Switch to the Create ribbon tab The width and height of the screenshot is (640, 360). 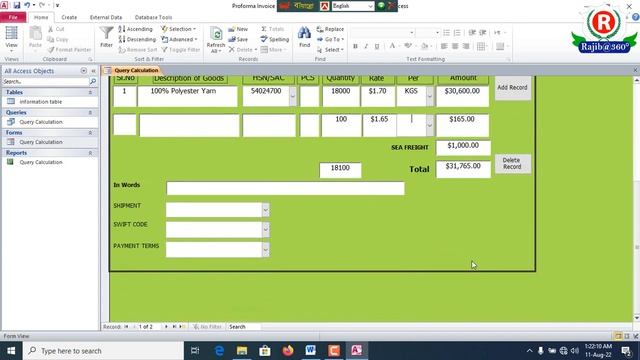69,17
